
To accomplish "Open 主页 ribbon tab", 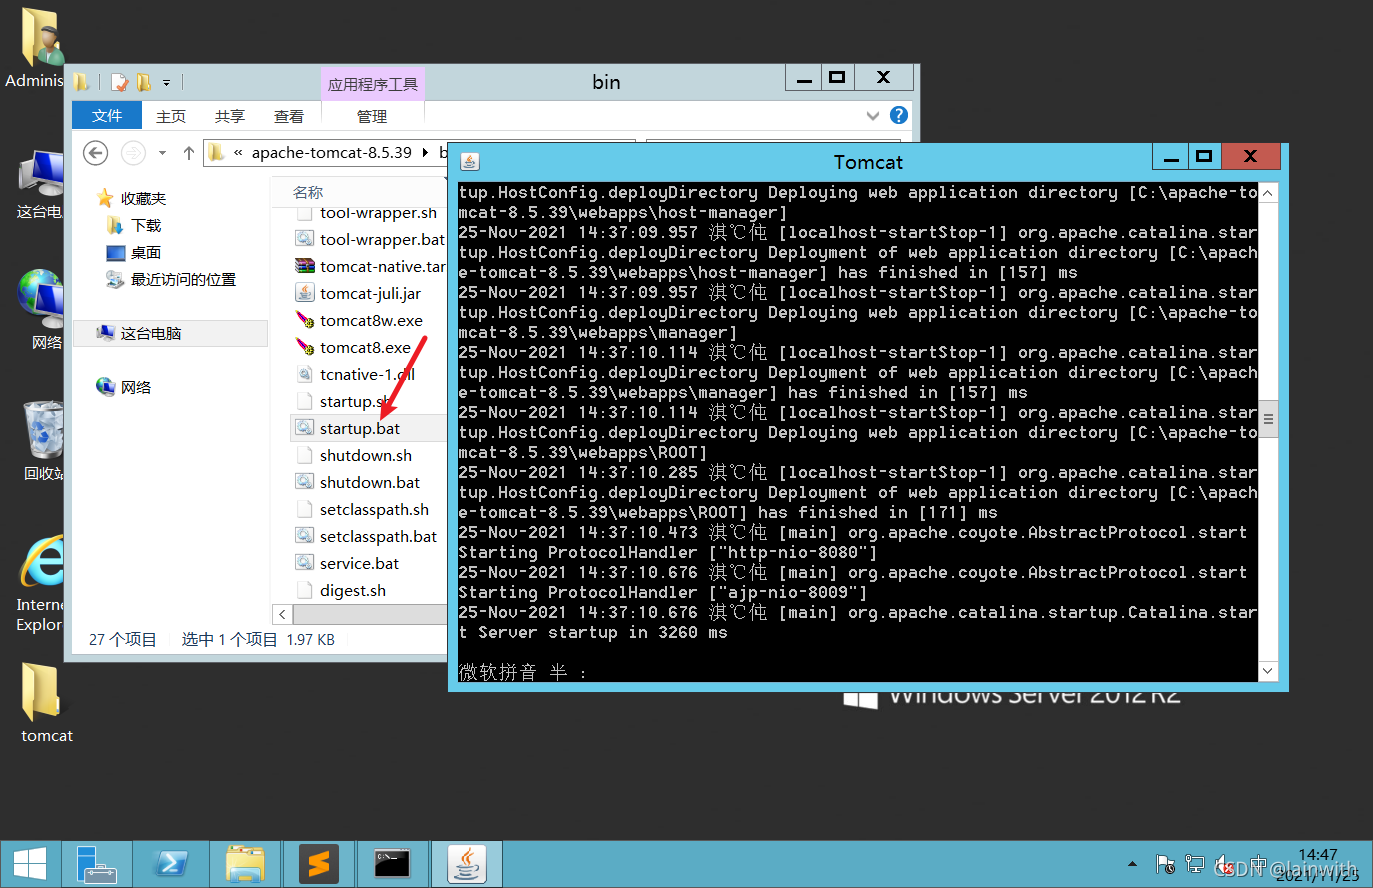I will (171, 116).
